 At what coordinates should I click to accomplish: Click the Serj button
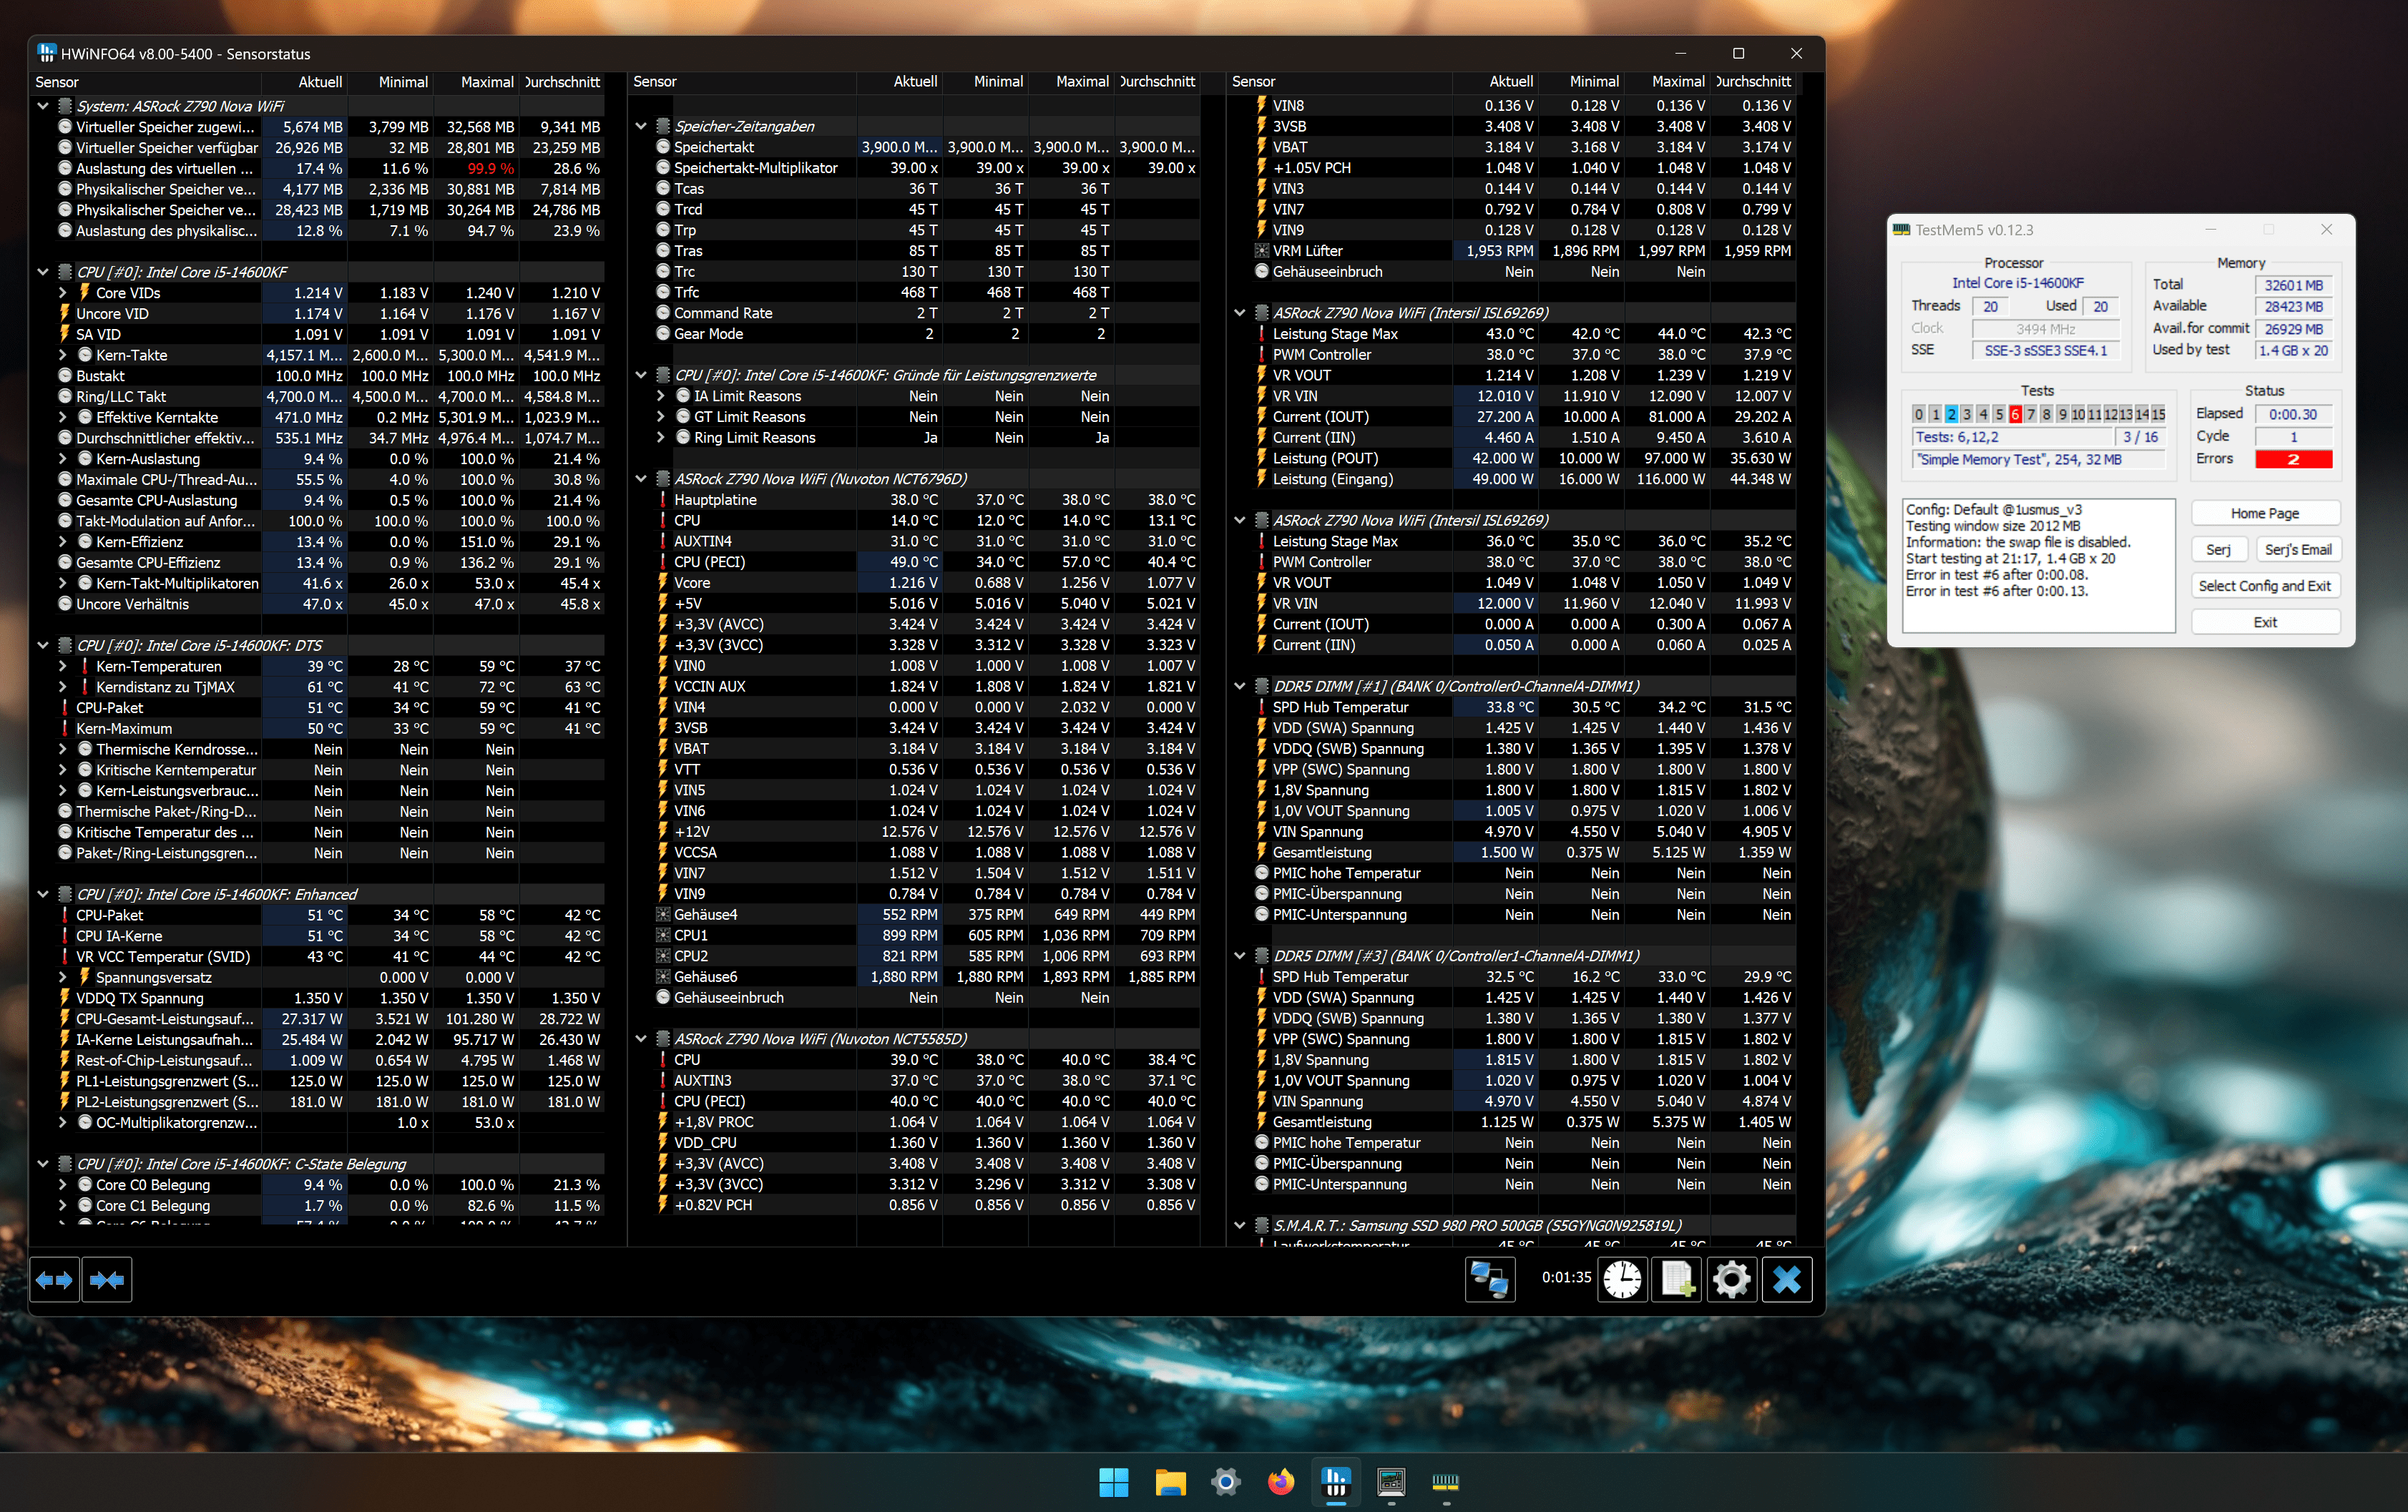coord(2219,550)
